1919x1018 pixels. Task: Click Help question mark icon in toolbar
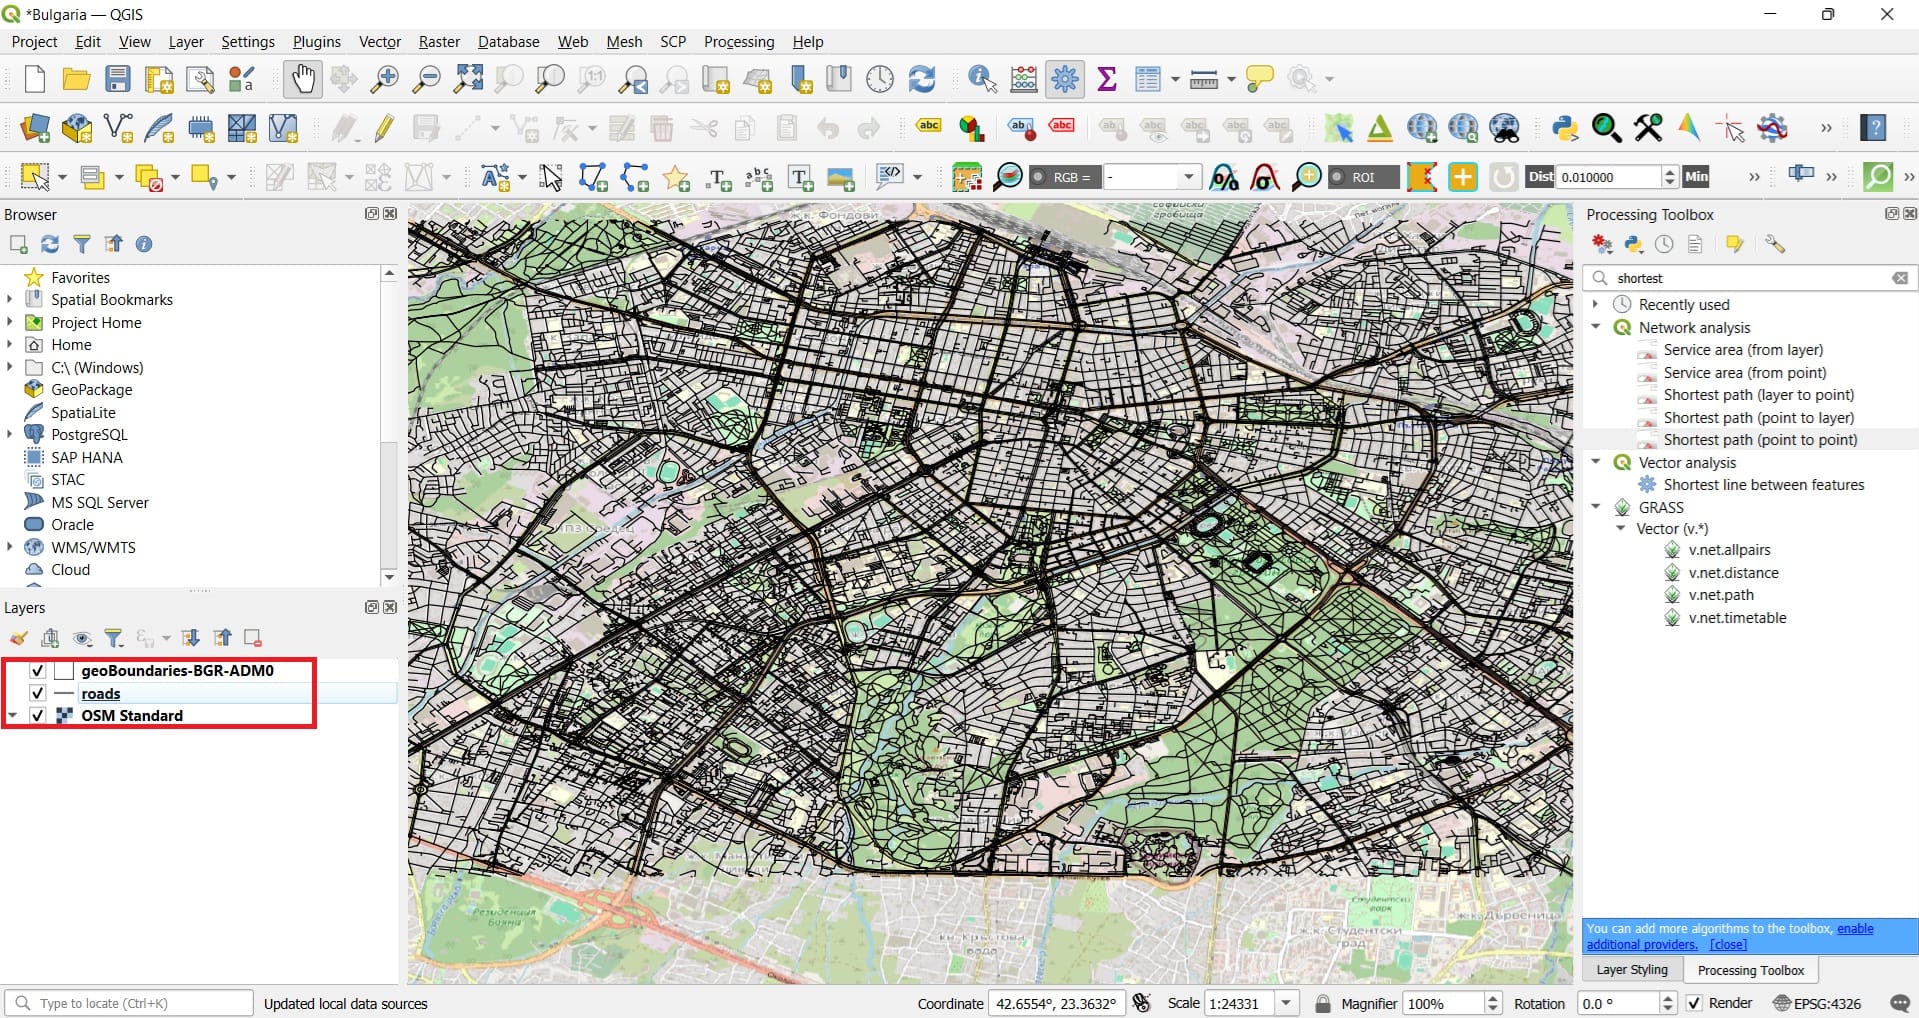tap(1874, 127)
